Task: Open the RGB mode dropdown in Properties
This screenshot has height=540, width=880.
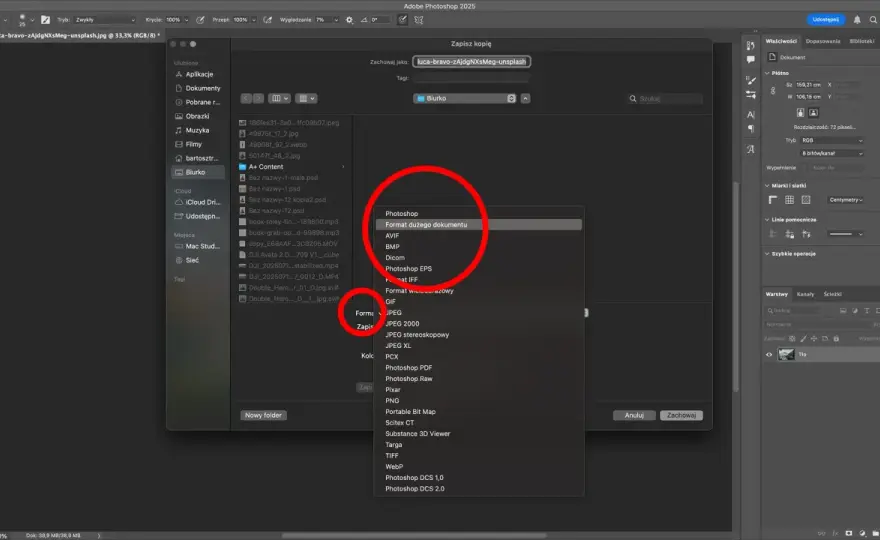Action: coord(831,140)
